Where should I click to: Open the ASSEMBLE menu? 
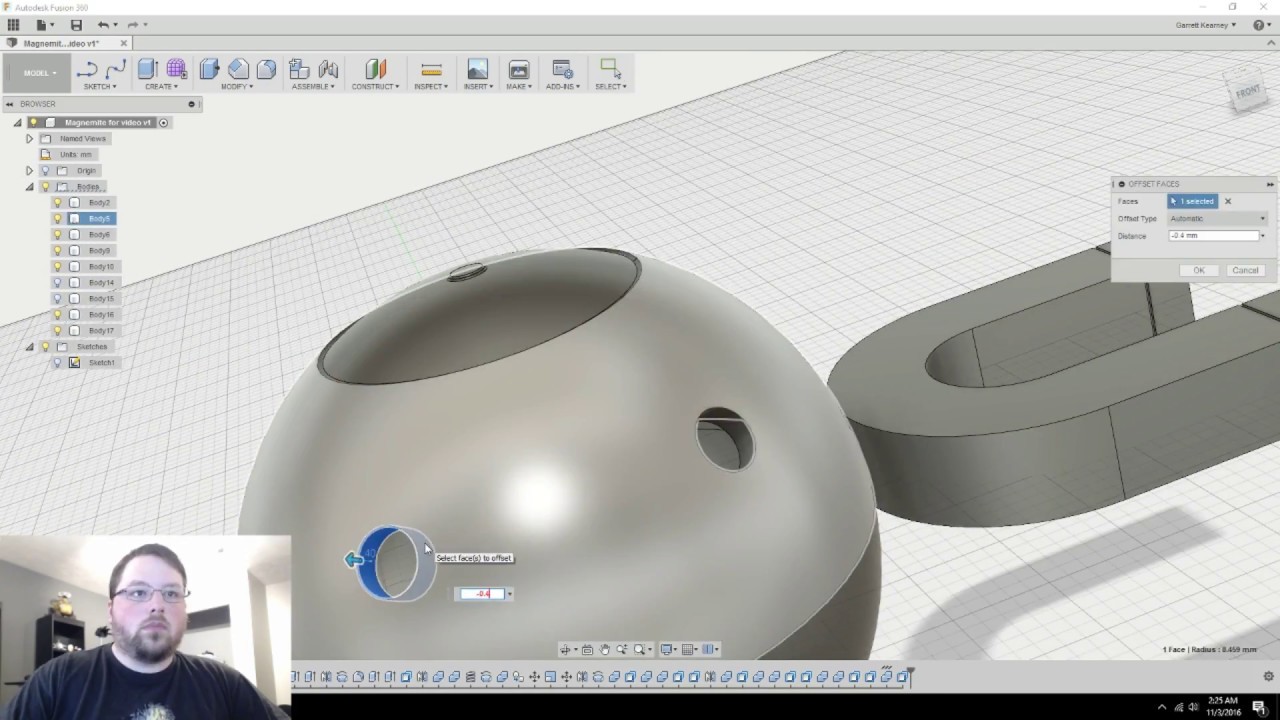313,87
